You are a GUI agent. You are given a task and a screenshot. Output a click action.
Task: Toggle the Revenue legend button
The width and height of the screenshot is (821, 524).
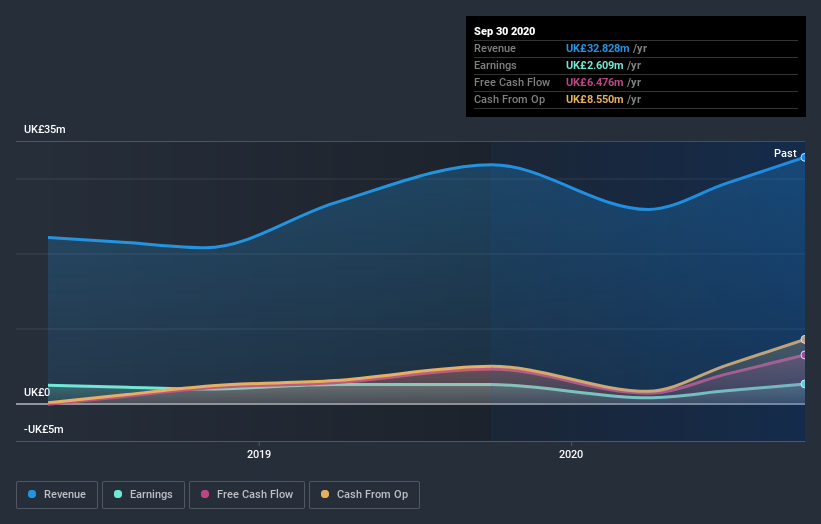pyautogui.click(x=57, y=495)
